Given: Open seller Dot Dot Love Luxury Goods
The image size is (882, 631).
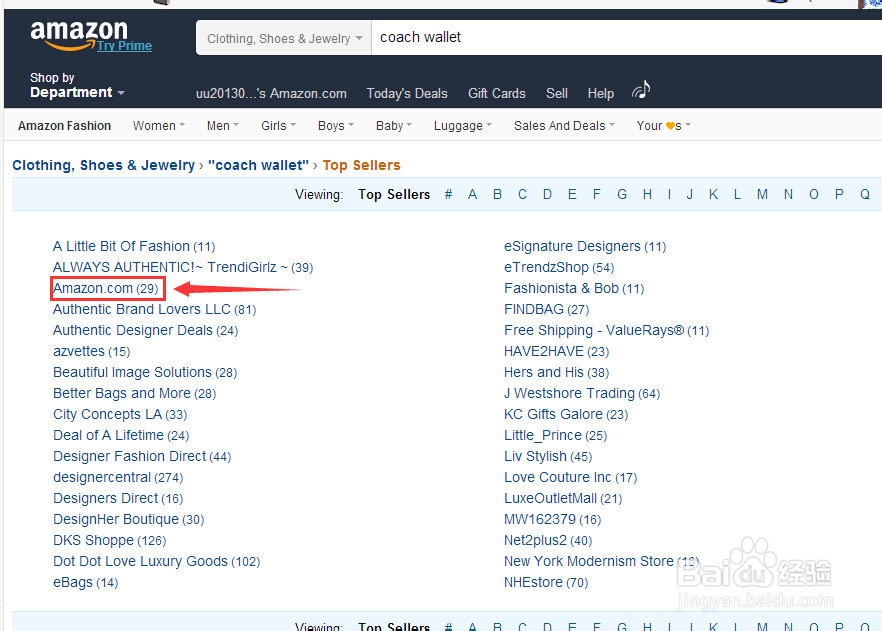Looking at the screenshot, I should click(156, 561).
